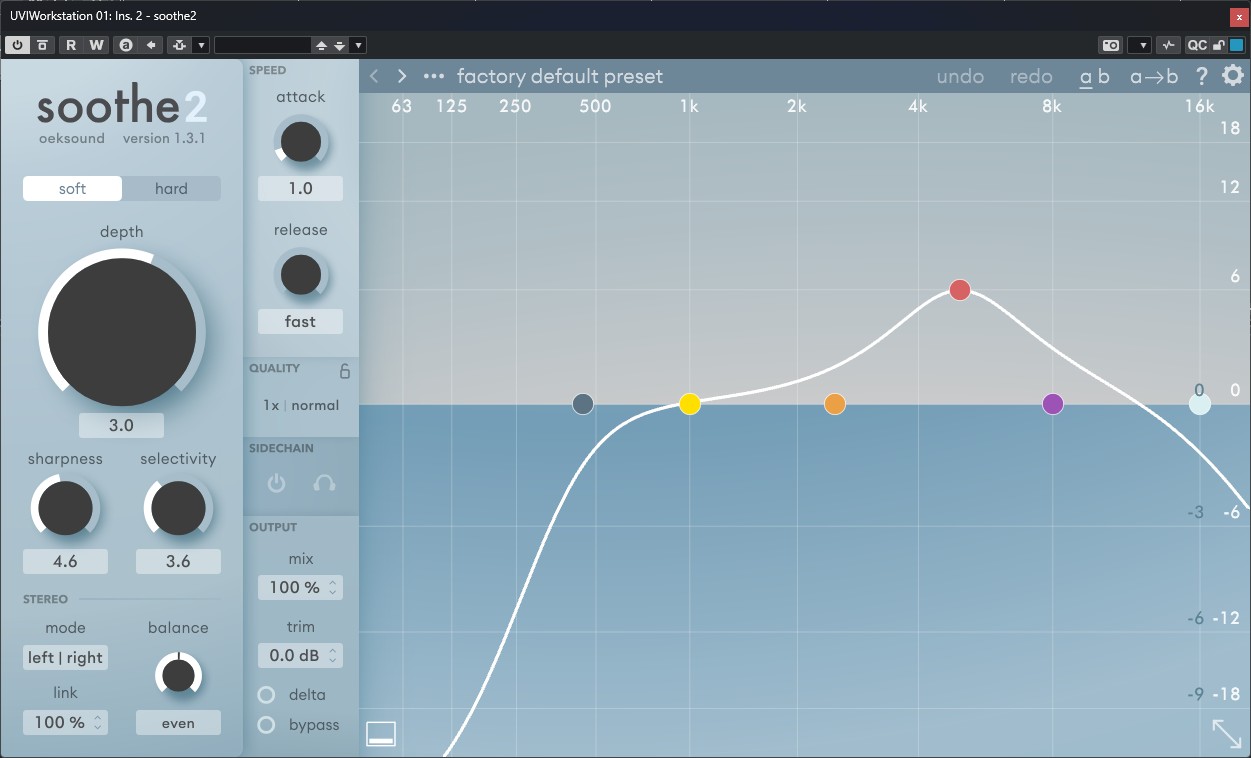Screen dimensions: 1251x758
Task: Click the release knob
Action: (300, 274)
